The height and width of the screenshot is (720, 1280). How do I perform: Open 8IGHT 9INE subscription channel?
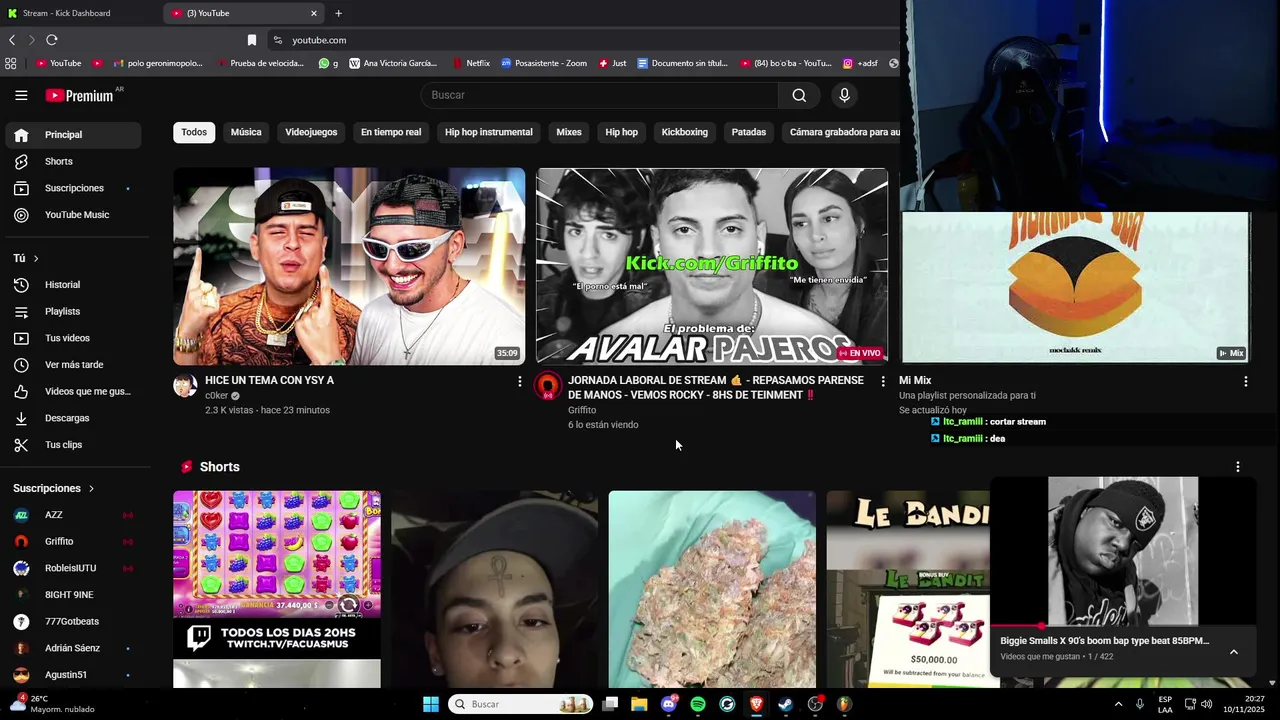[x=73, y=595]
